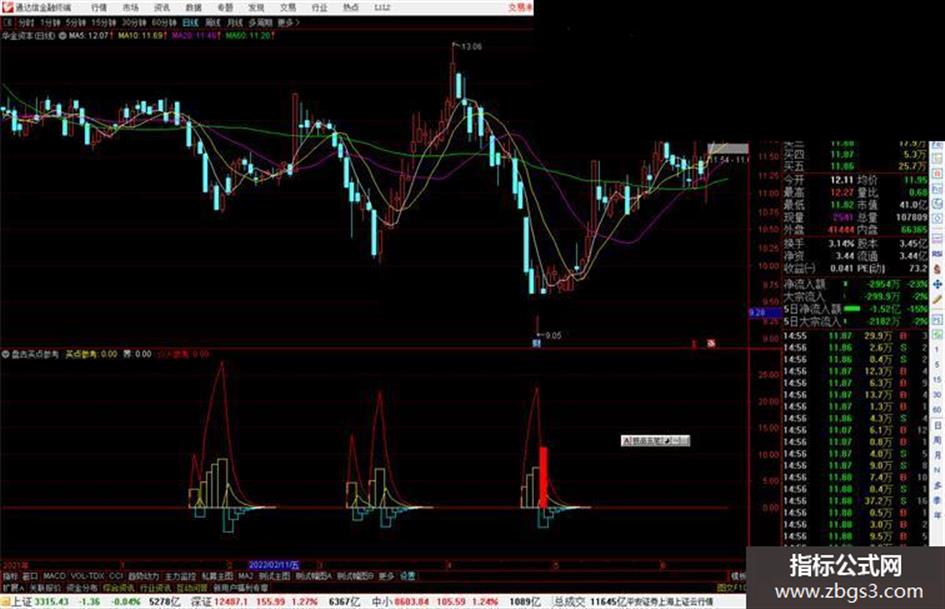Viewport: 945px width, 609px height.
Task: Click the small floating toolbar on the lower chart
Action: point(655,441)
